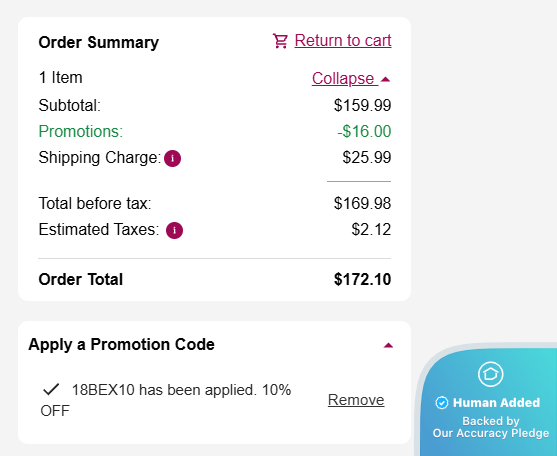Viewport: 557px width, 456px height.
Task: Show Estimated Taxes info icon
Action: (174, 230)
